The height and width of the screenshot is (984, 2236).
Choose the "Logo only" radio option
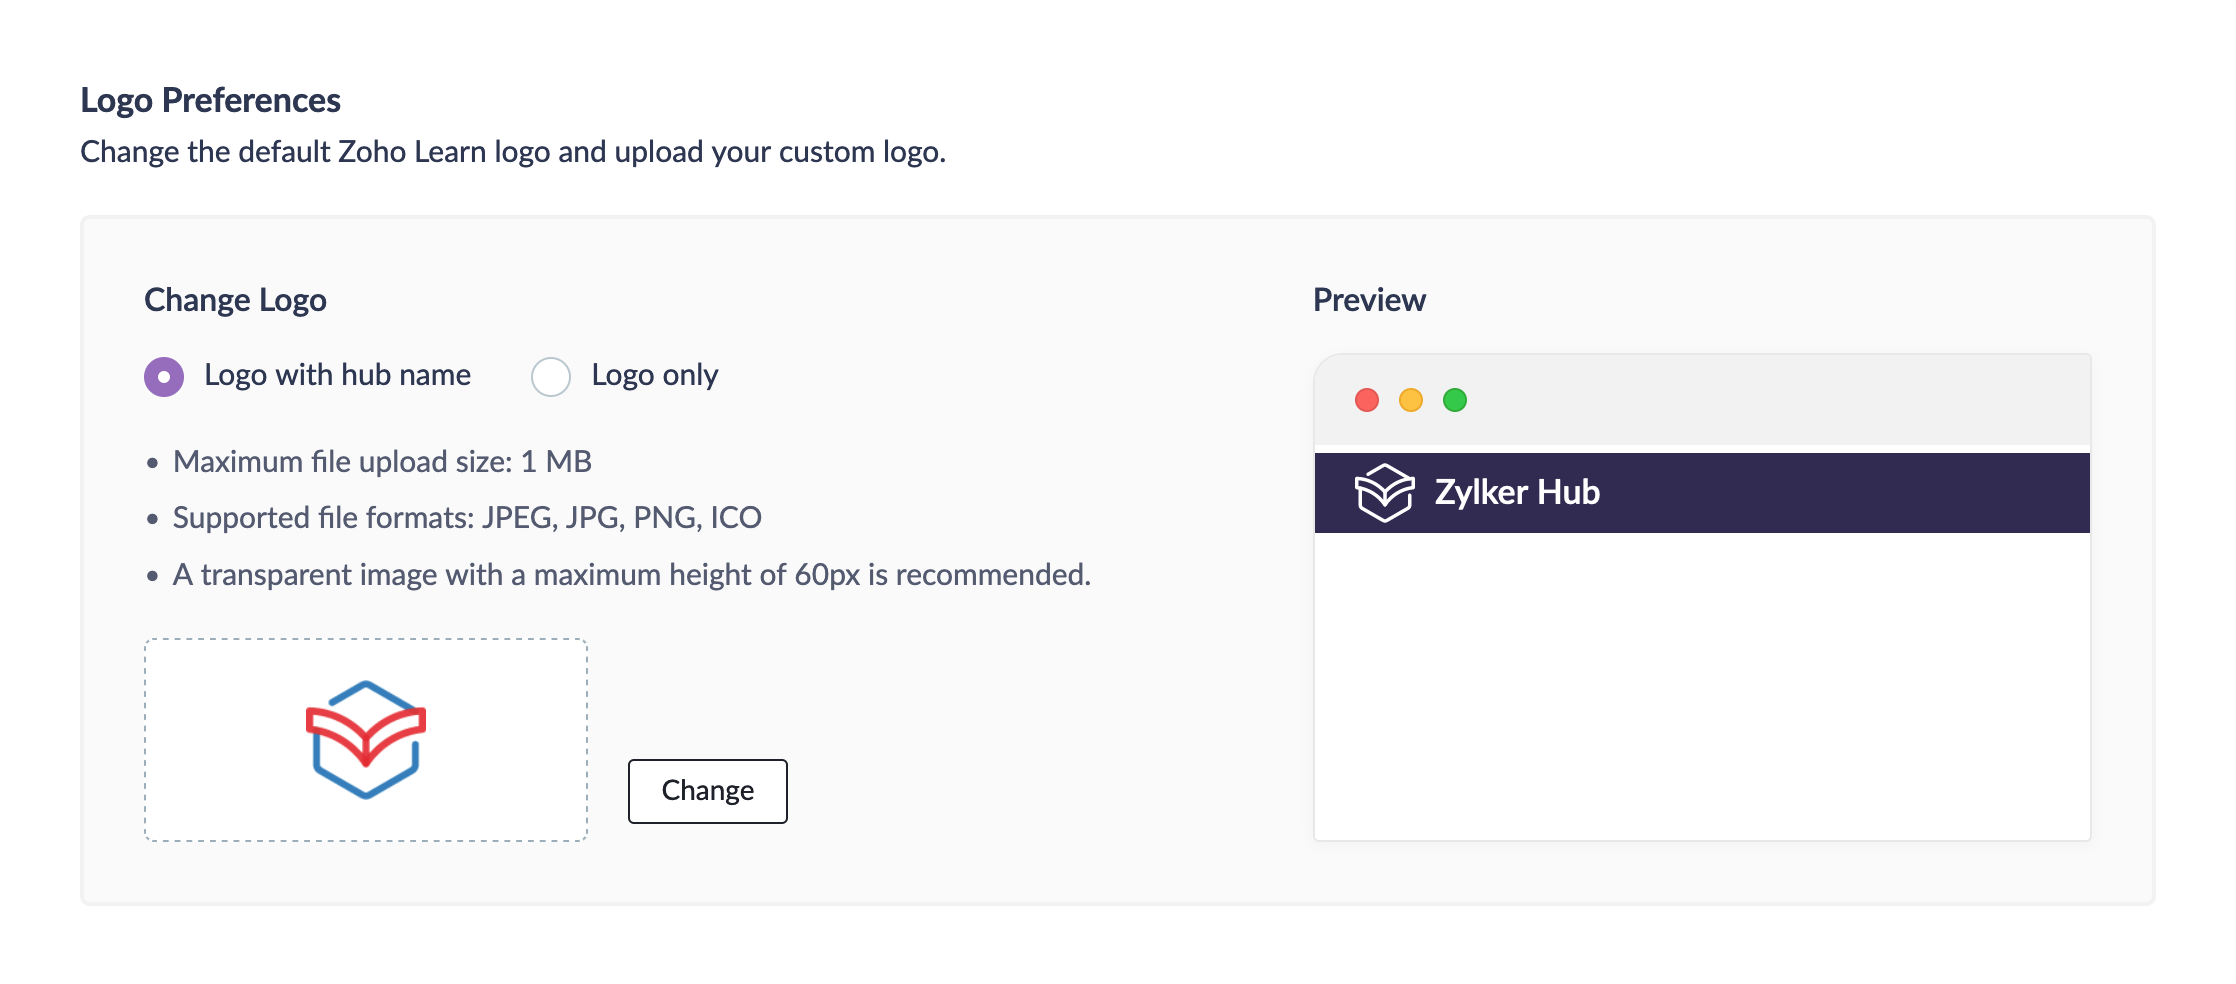coord(551,377)
